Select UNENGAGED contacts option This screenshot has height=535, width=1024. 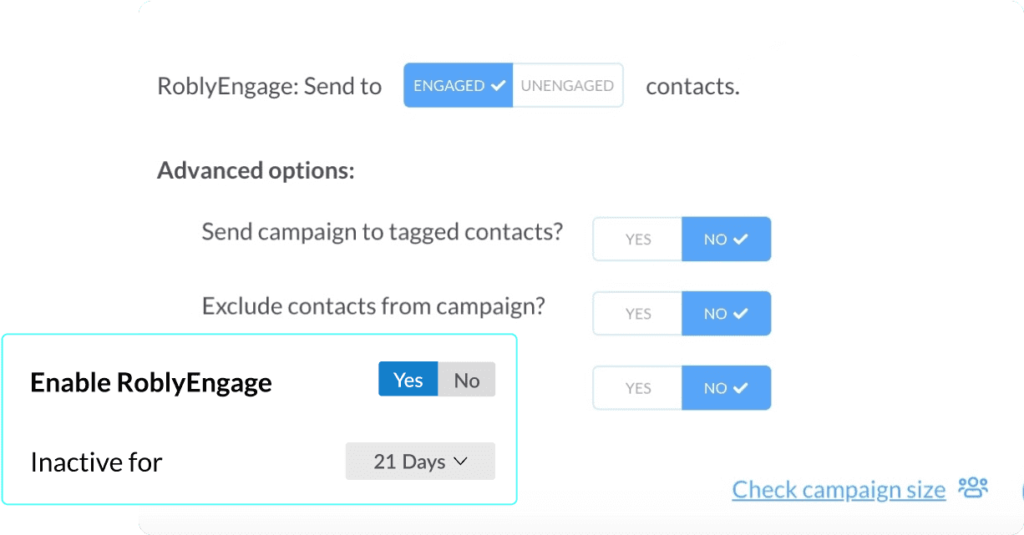568,86
